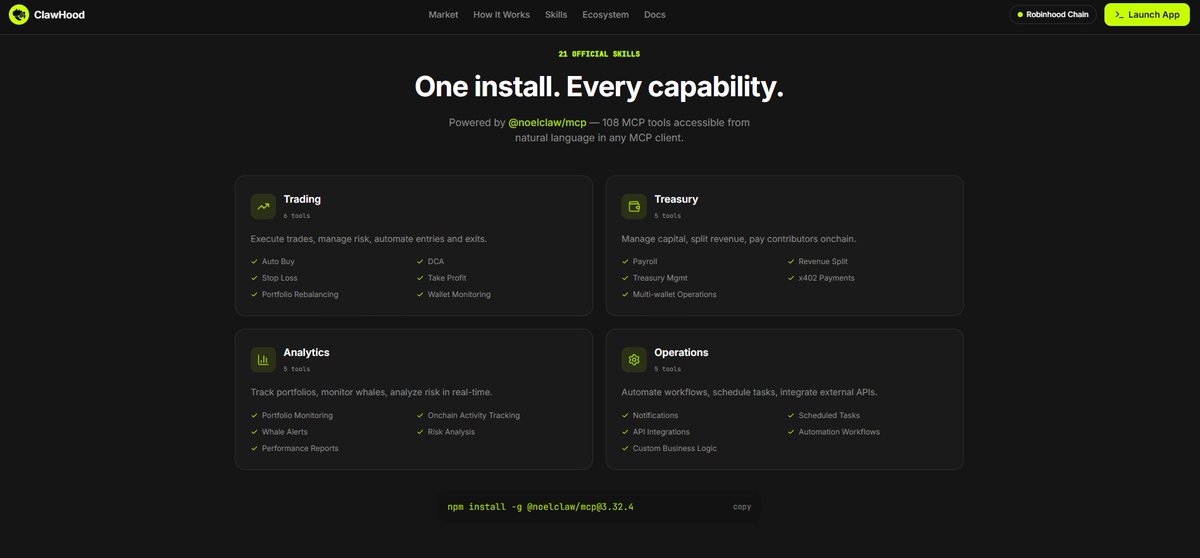This screenshot has height=558, width=1200.
Task: Go to the Skills nav item
Action: (556, 15)
